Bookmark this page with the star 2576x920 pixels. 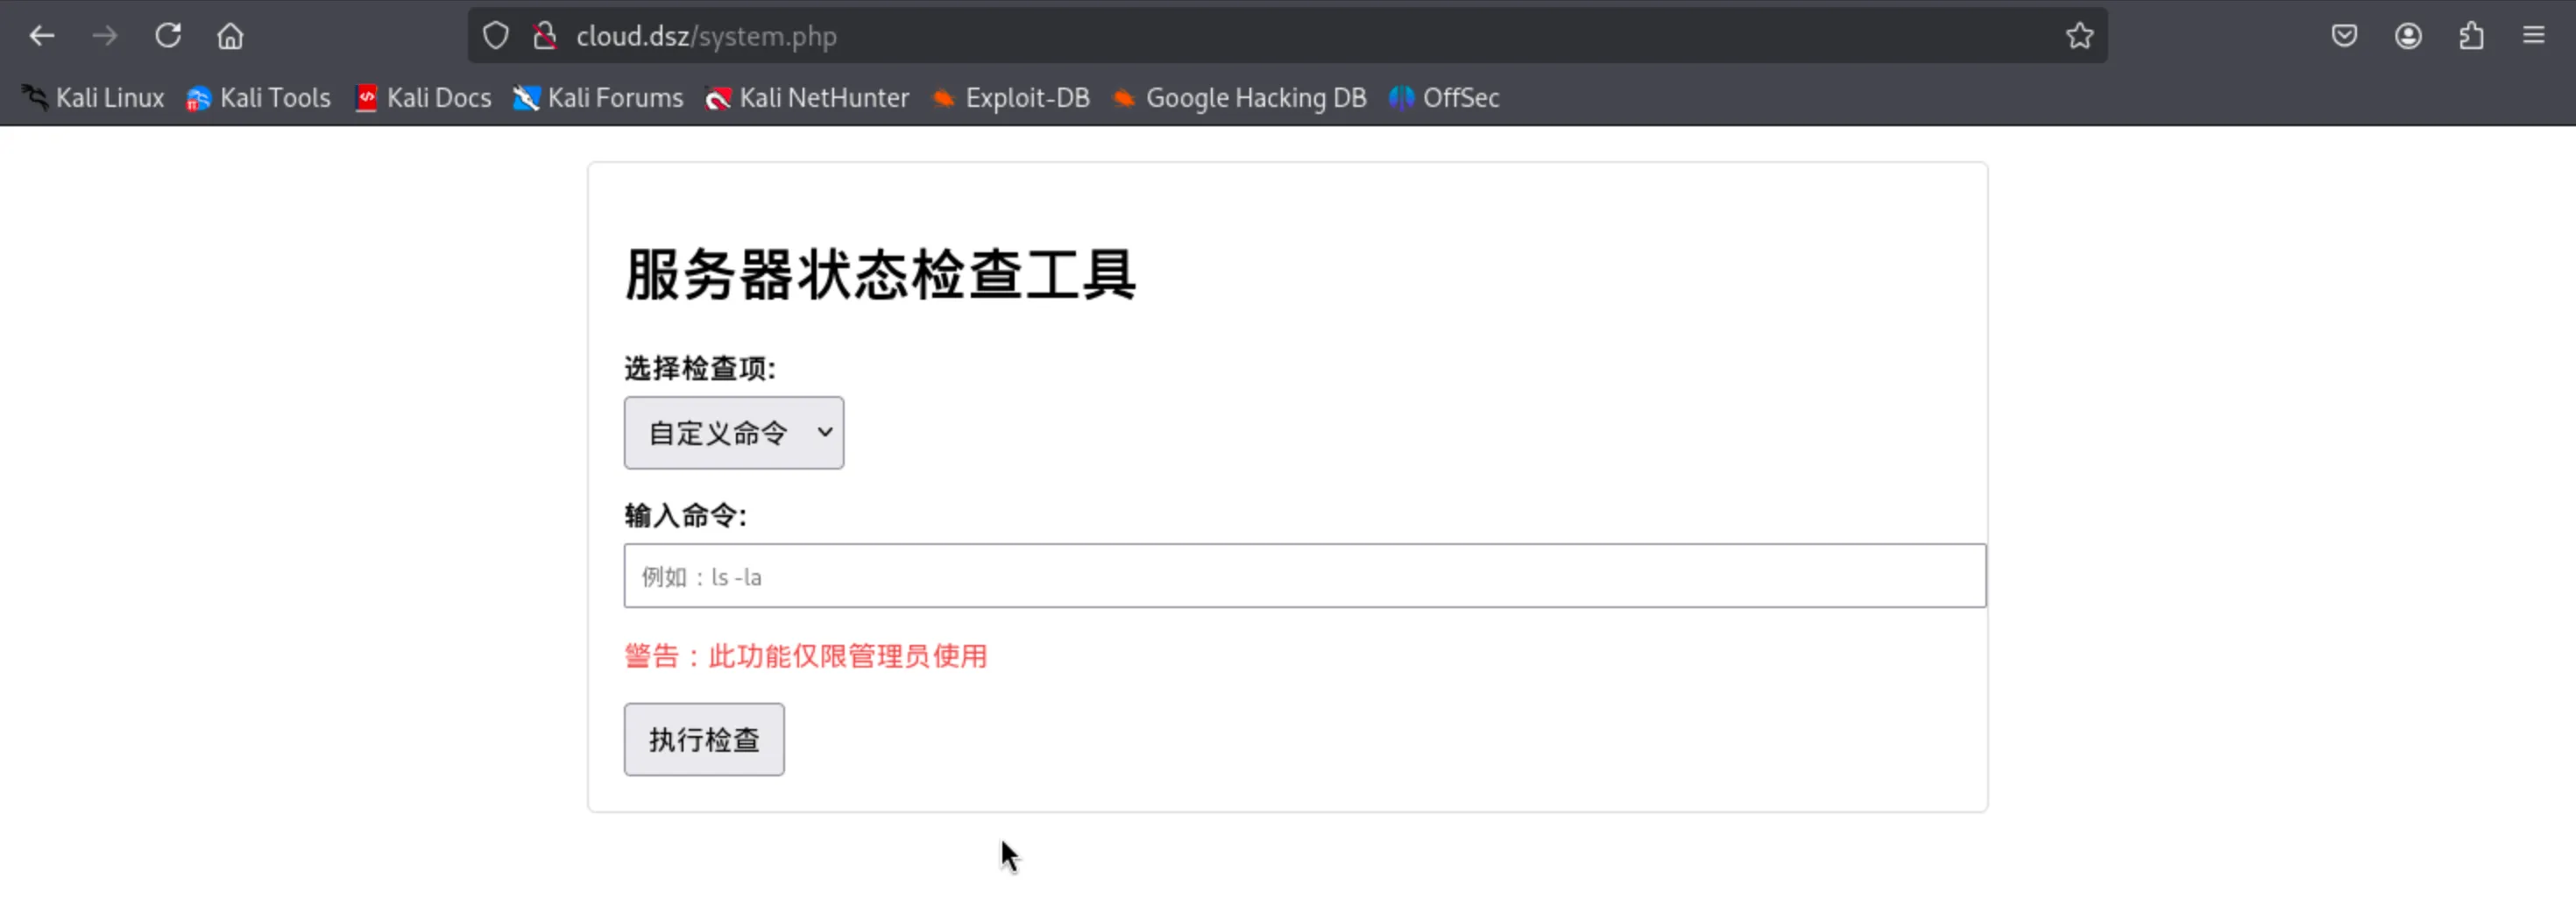click(2079, 36)
